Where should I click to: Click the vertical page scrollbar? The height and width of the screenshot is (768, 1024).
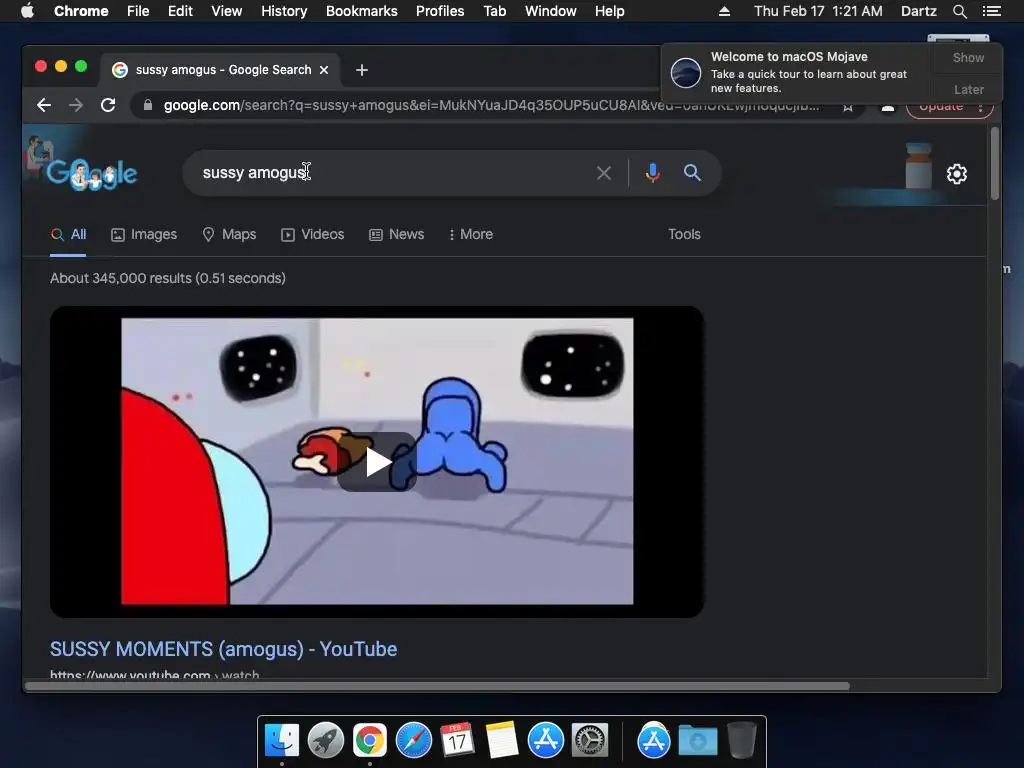(995, 163)
